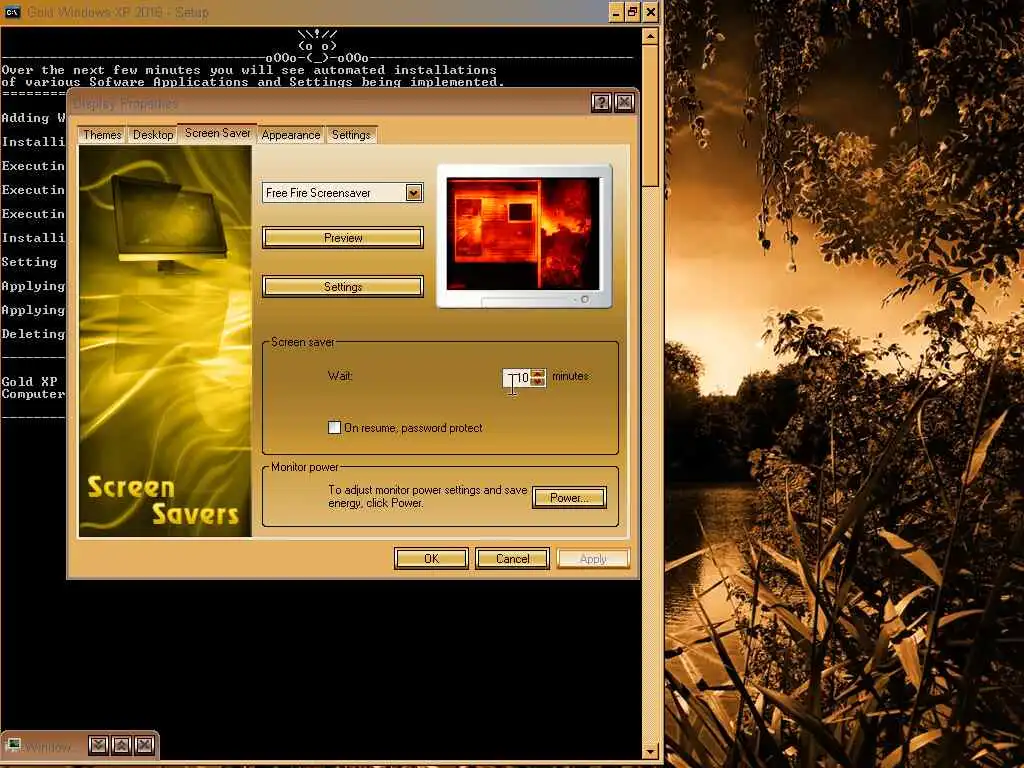Open the Power... monitor settings button
The height and width of the screenshot is (768, 1024).
[x=569, y=498]
